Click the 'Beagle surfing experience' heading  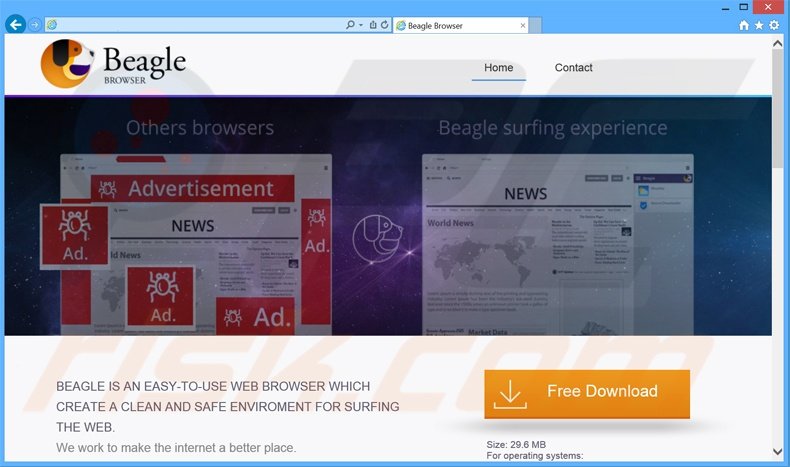pyautogui.click(x=553, y=128)
